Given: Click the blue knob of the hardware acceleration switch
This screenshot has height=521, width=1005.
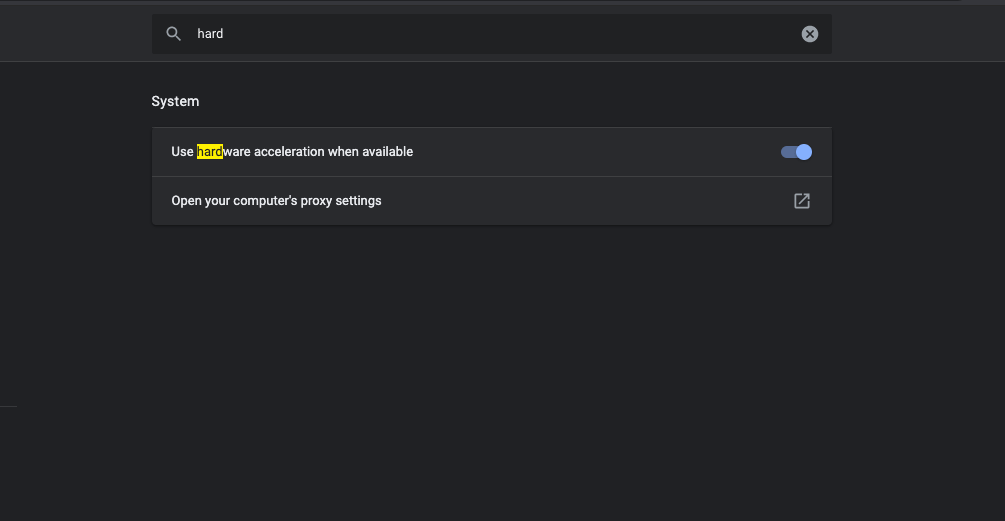Looking at the screenshot, I should click(x=803, y=152).
